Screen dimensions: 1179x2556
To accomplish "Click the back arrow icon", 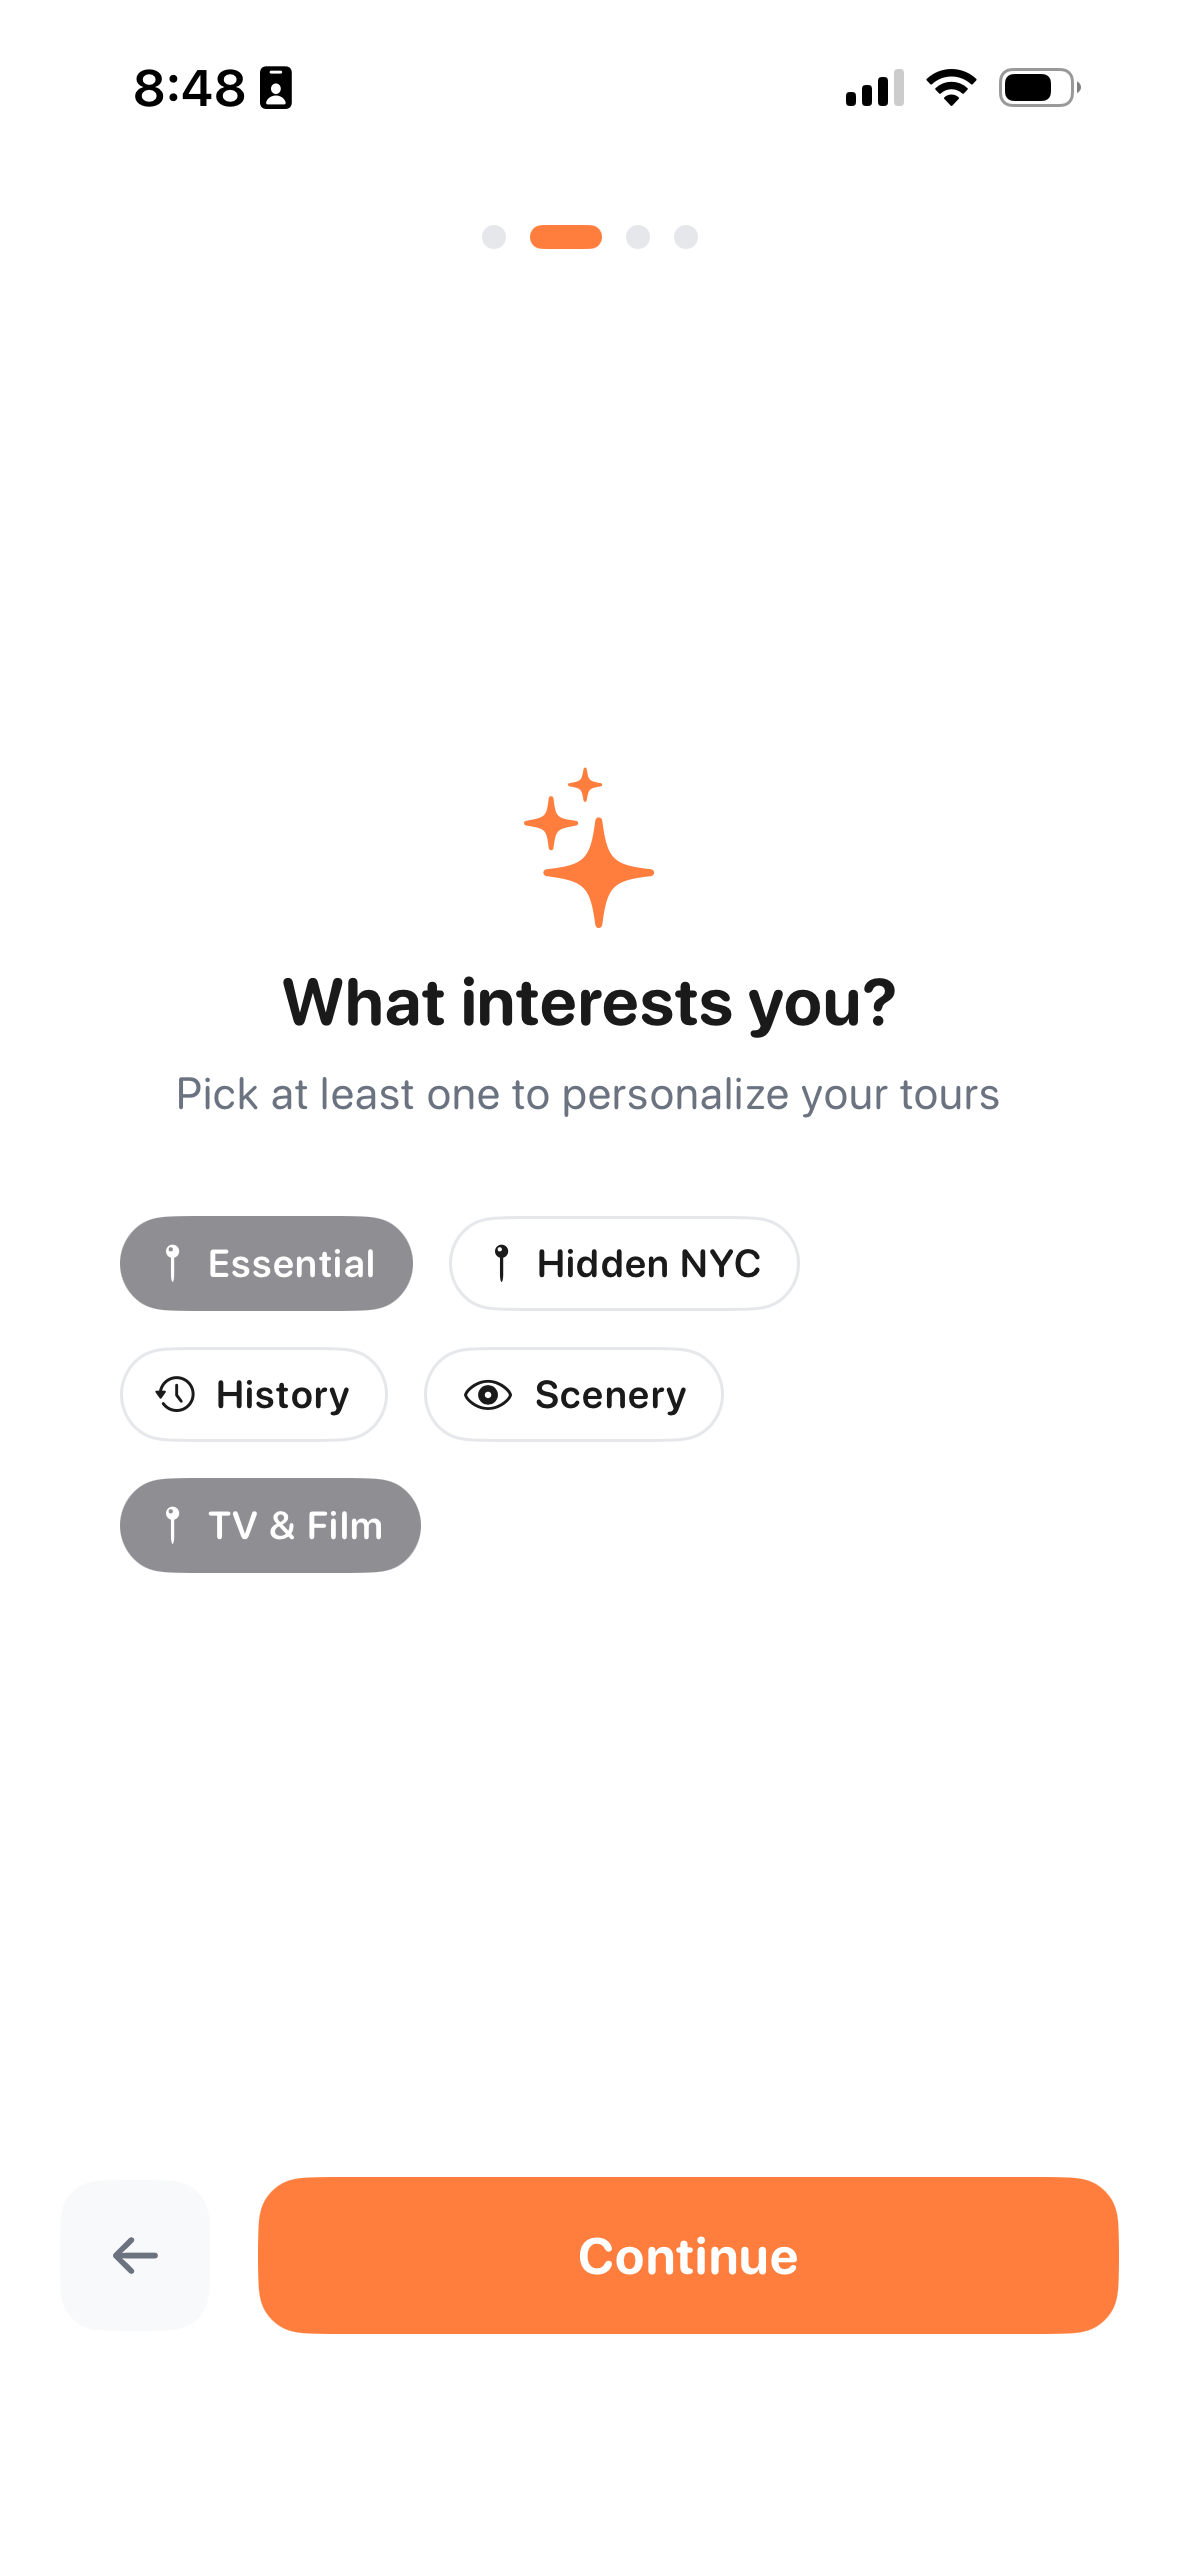I will [134, 2255].
